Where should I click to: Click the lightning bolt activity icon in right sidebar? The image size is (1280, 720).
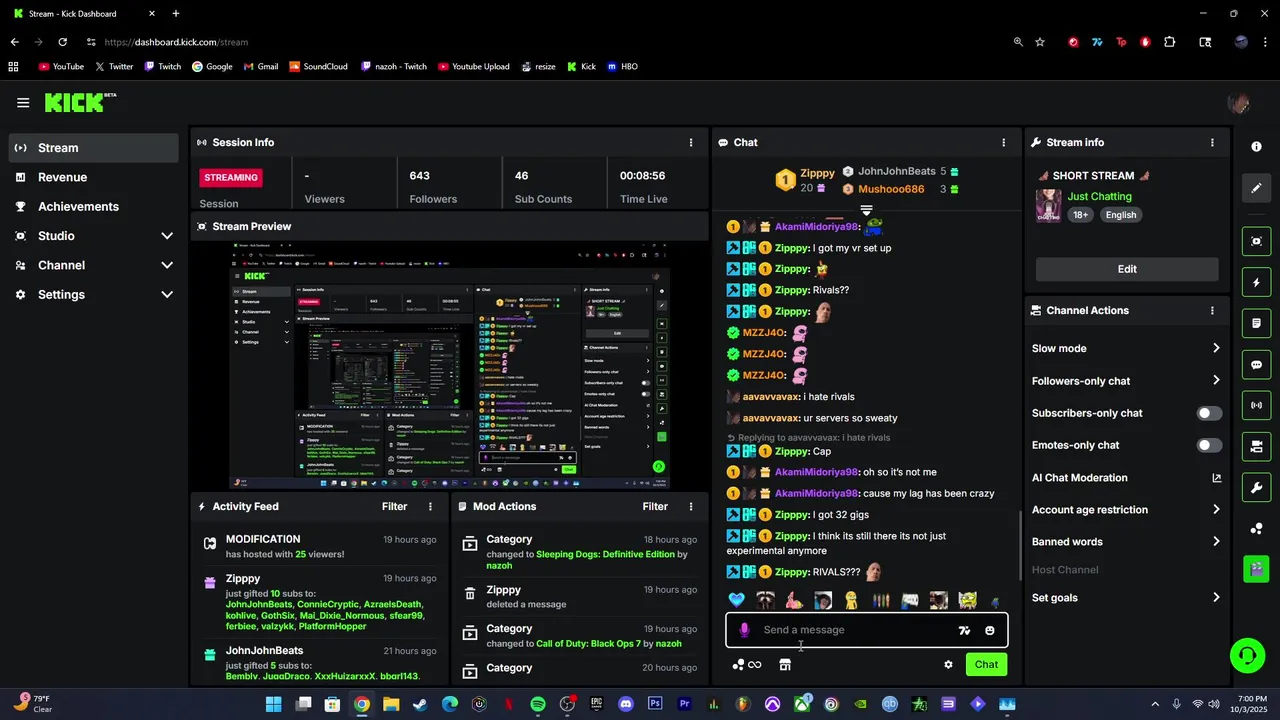(1257, 283)
